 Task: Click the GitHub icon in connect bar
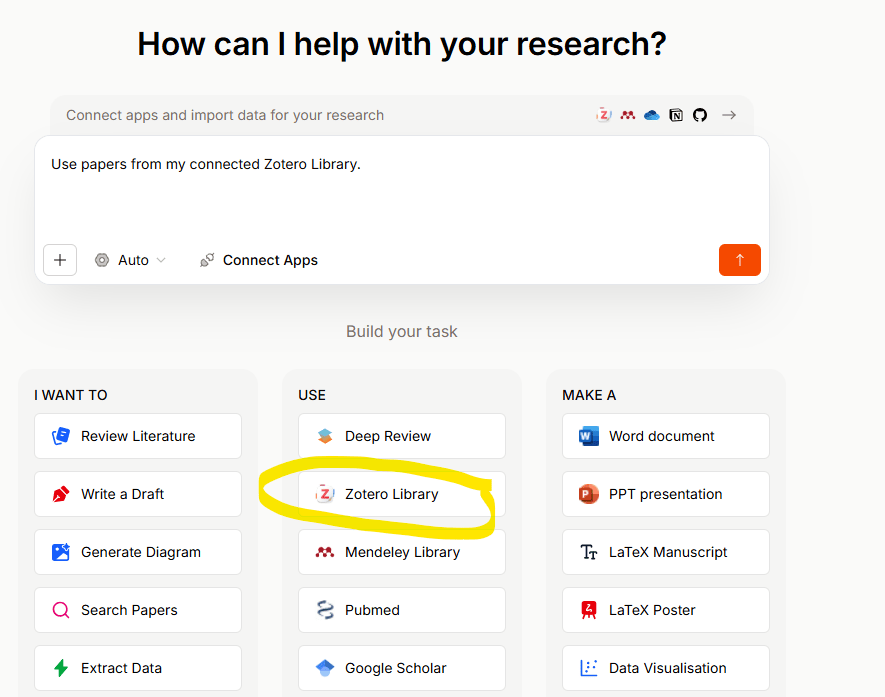click(x=700, y=115)
